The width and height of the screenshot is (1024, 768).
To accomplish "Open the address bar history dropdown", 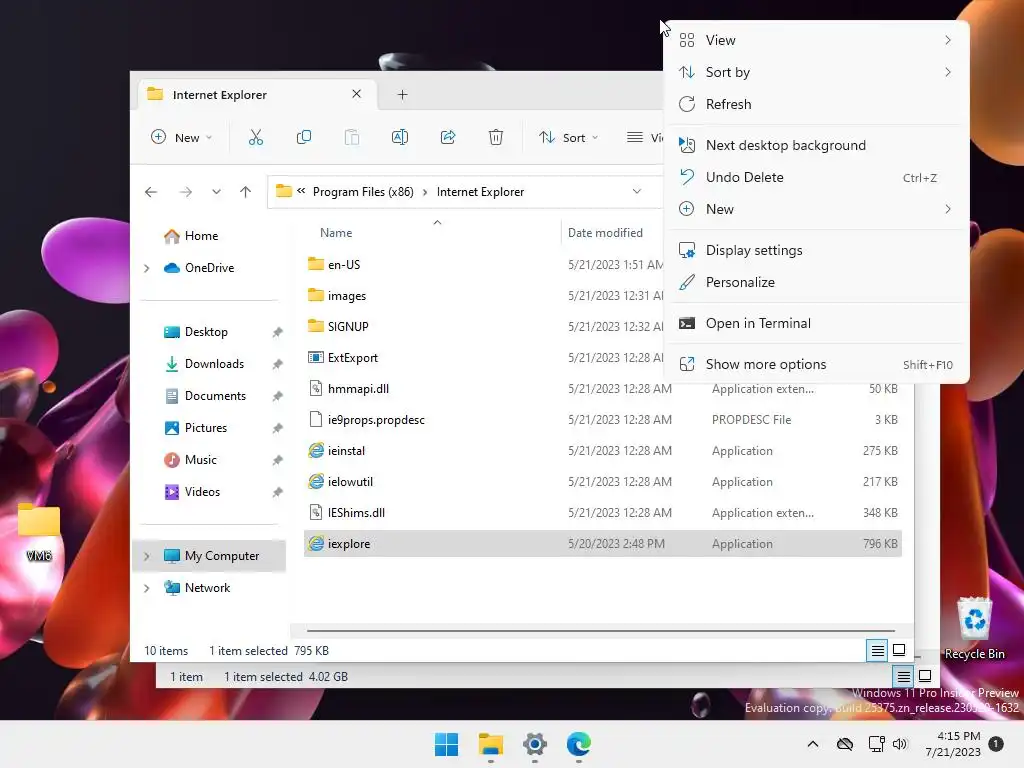I will (x=637, y=191).
